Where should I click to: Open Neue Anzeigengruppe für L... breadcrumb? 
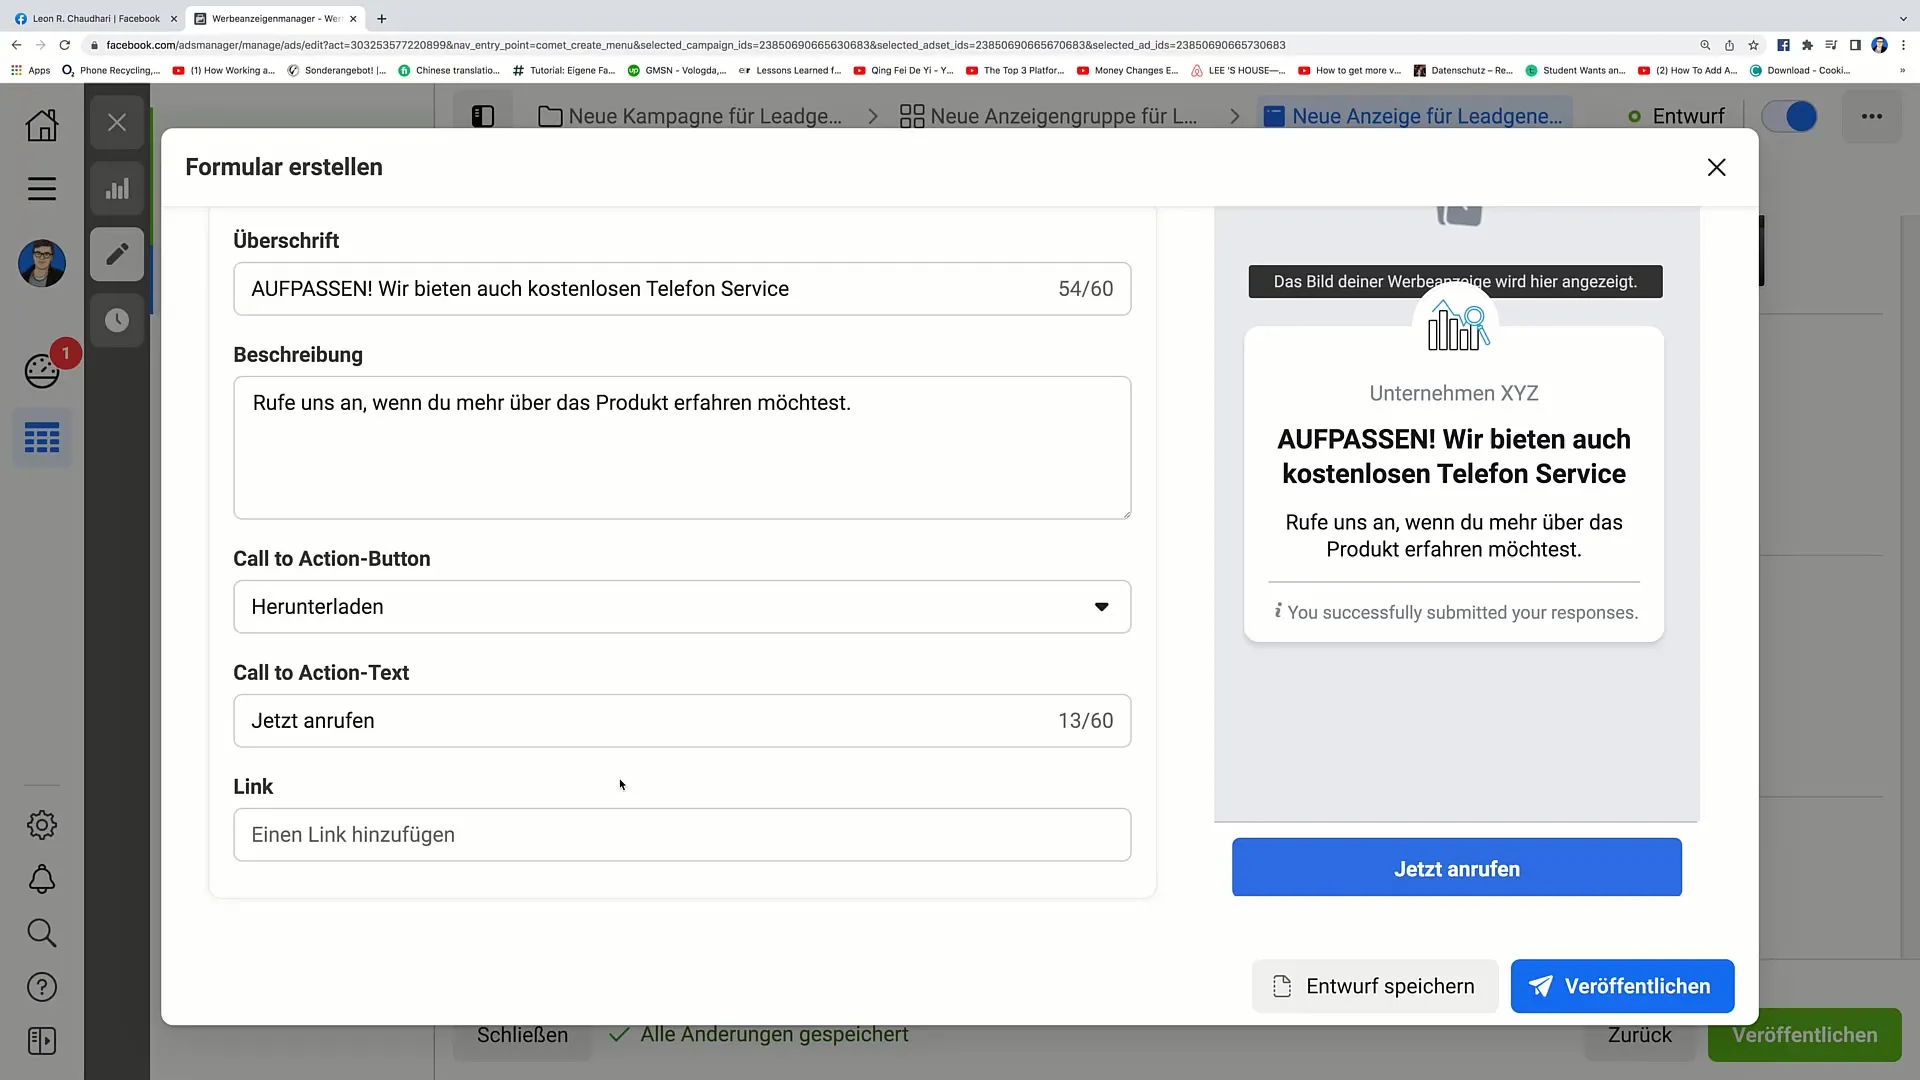click(1048, 116)
